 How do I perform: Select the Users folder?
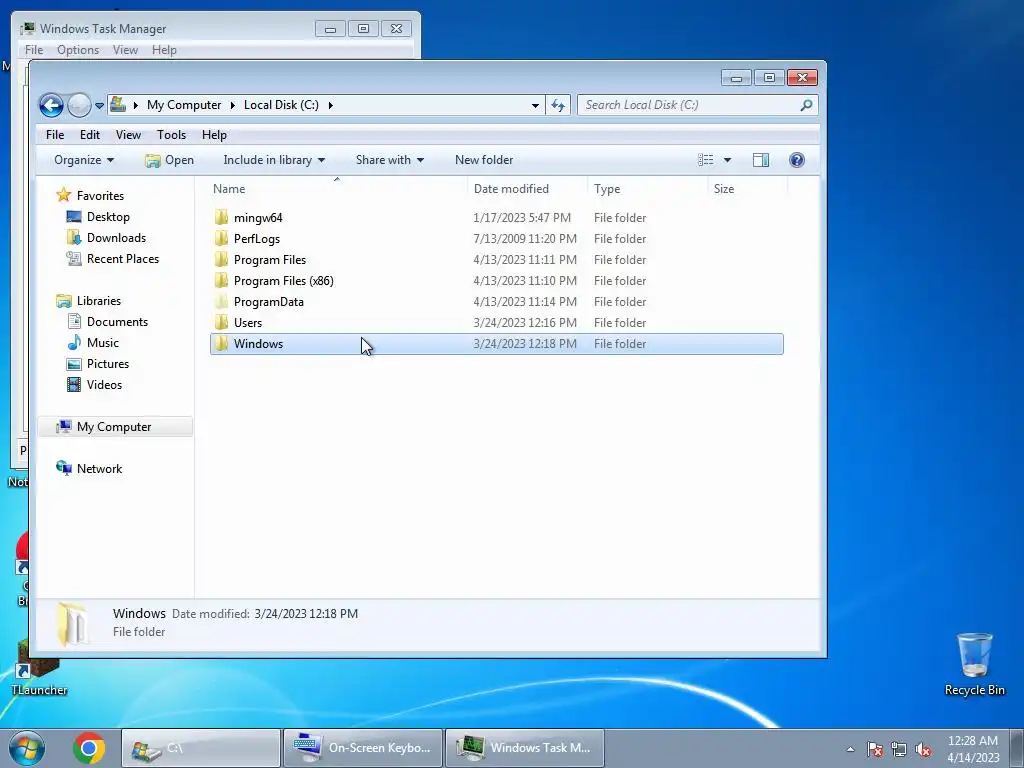[x=496, y=322]
